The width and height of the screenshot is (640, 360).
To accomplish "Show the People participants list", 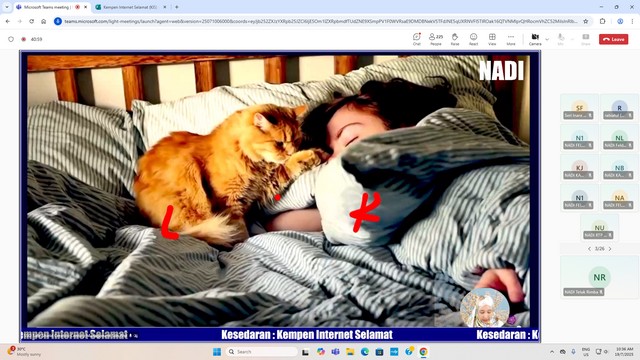I will (x=436, y=39).
